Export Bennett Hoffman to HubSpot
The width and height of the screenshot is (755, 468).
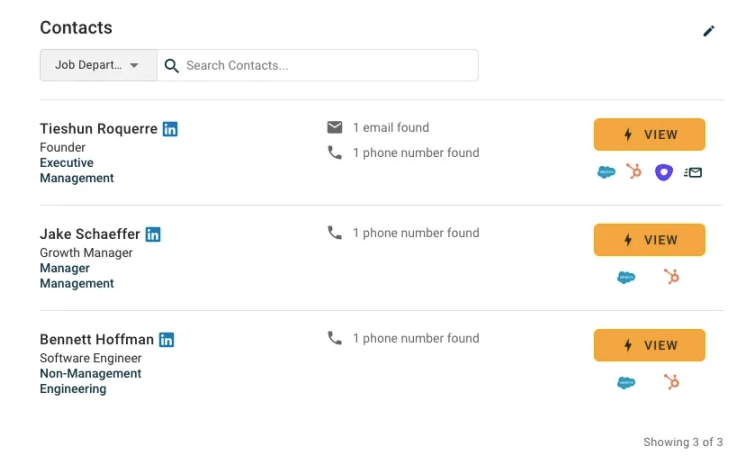(x=672, y=382)
